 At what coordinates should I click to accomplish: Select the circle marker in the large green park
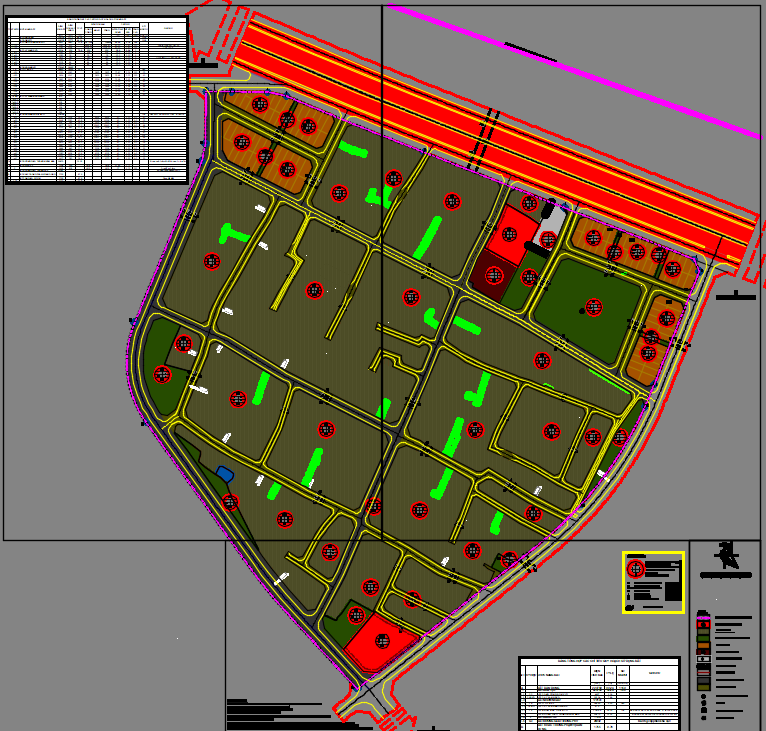(595, 307)
